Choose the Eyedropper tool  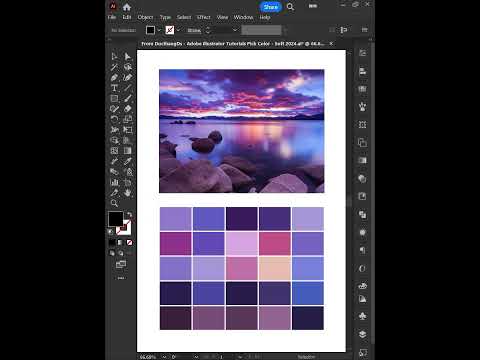[x=127, y=161]
